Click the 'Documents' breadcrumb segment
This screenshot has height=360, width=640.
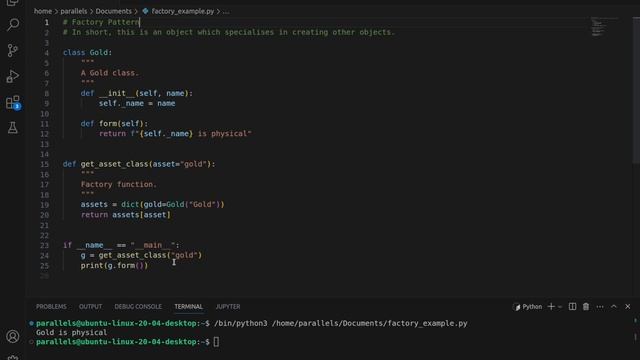[x=113, y=11]
